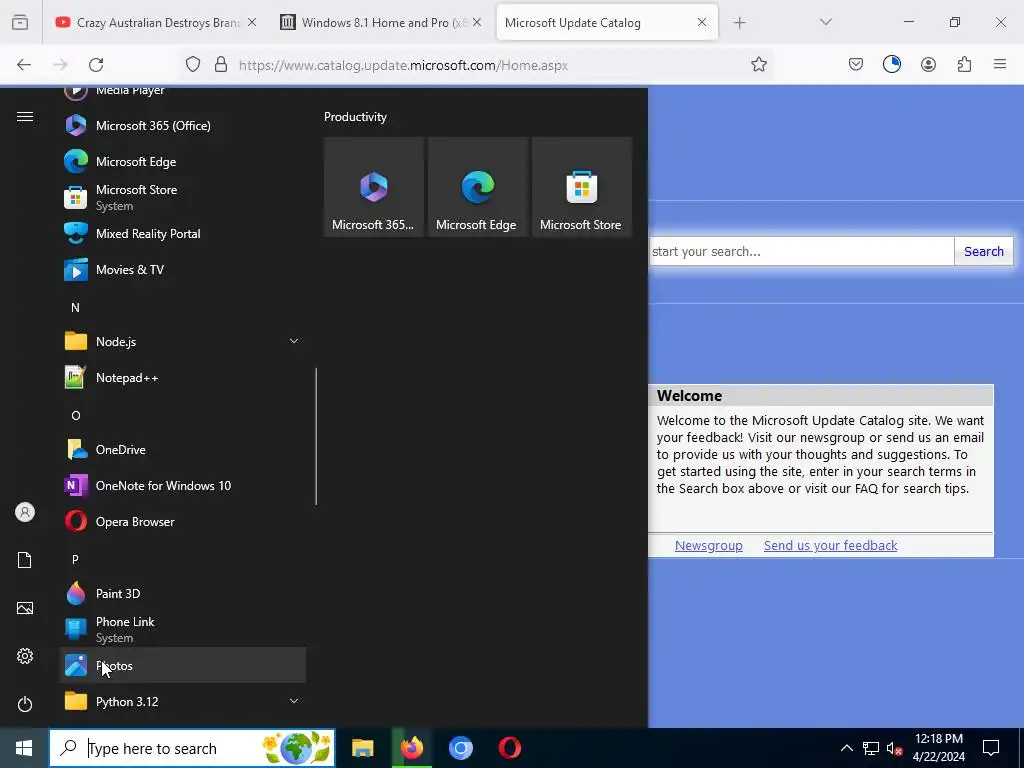The height and width of the screenshot is (768, 1024).
Task: Click the taskbar Type here to search box
Action: pyautogui.click(x=192, y=748)
